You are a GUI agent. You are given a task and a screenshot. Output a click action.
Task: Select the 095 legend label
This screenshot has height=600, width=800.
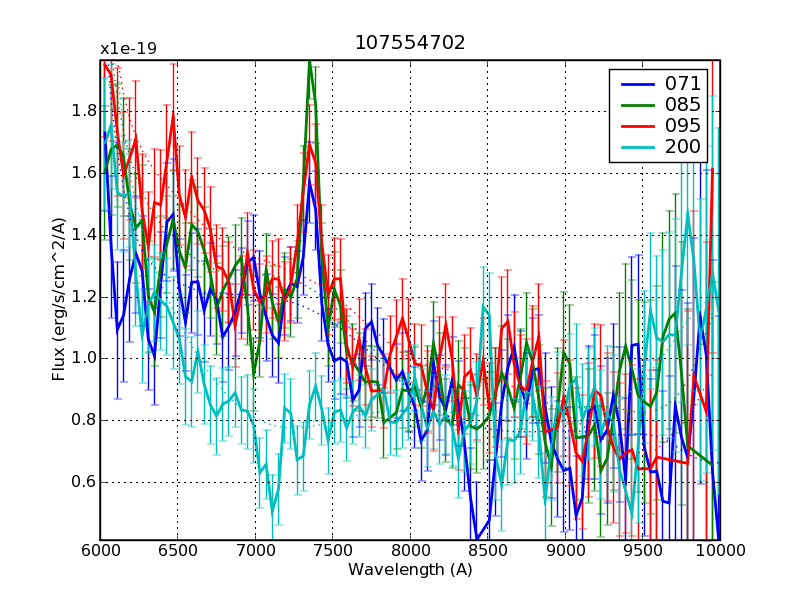tap(681, 126)
